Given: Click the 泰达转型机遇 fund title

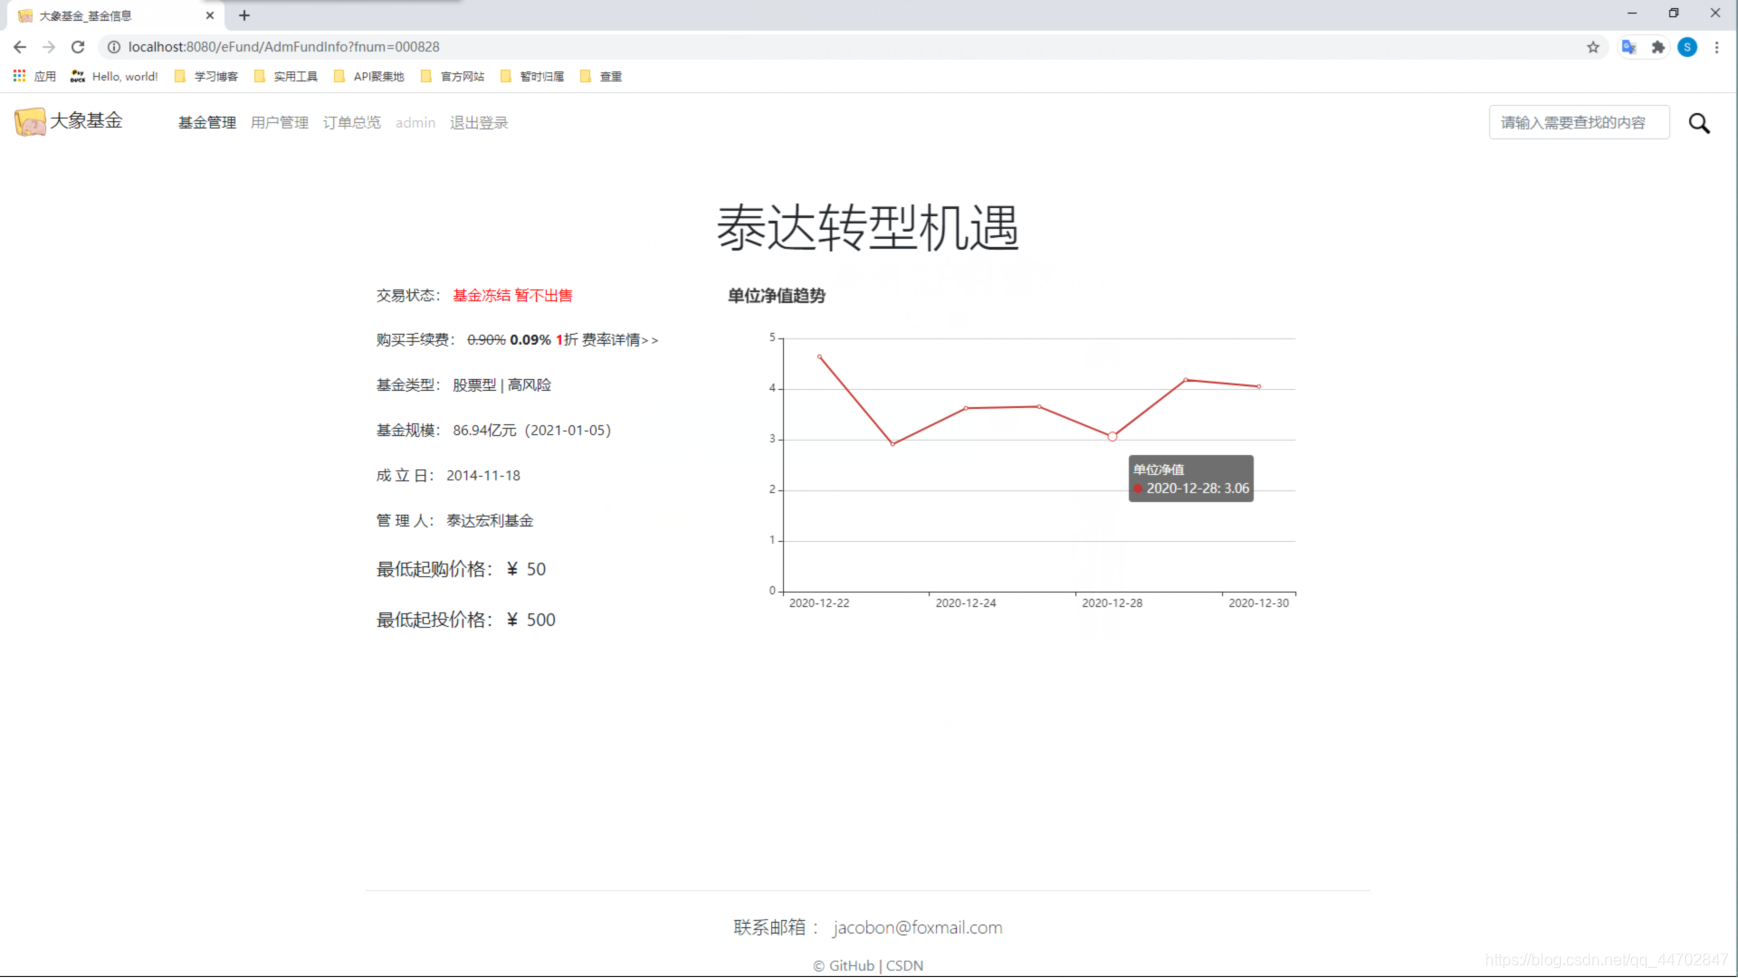Looking at the screenshot, I should [x=868, y=227].
